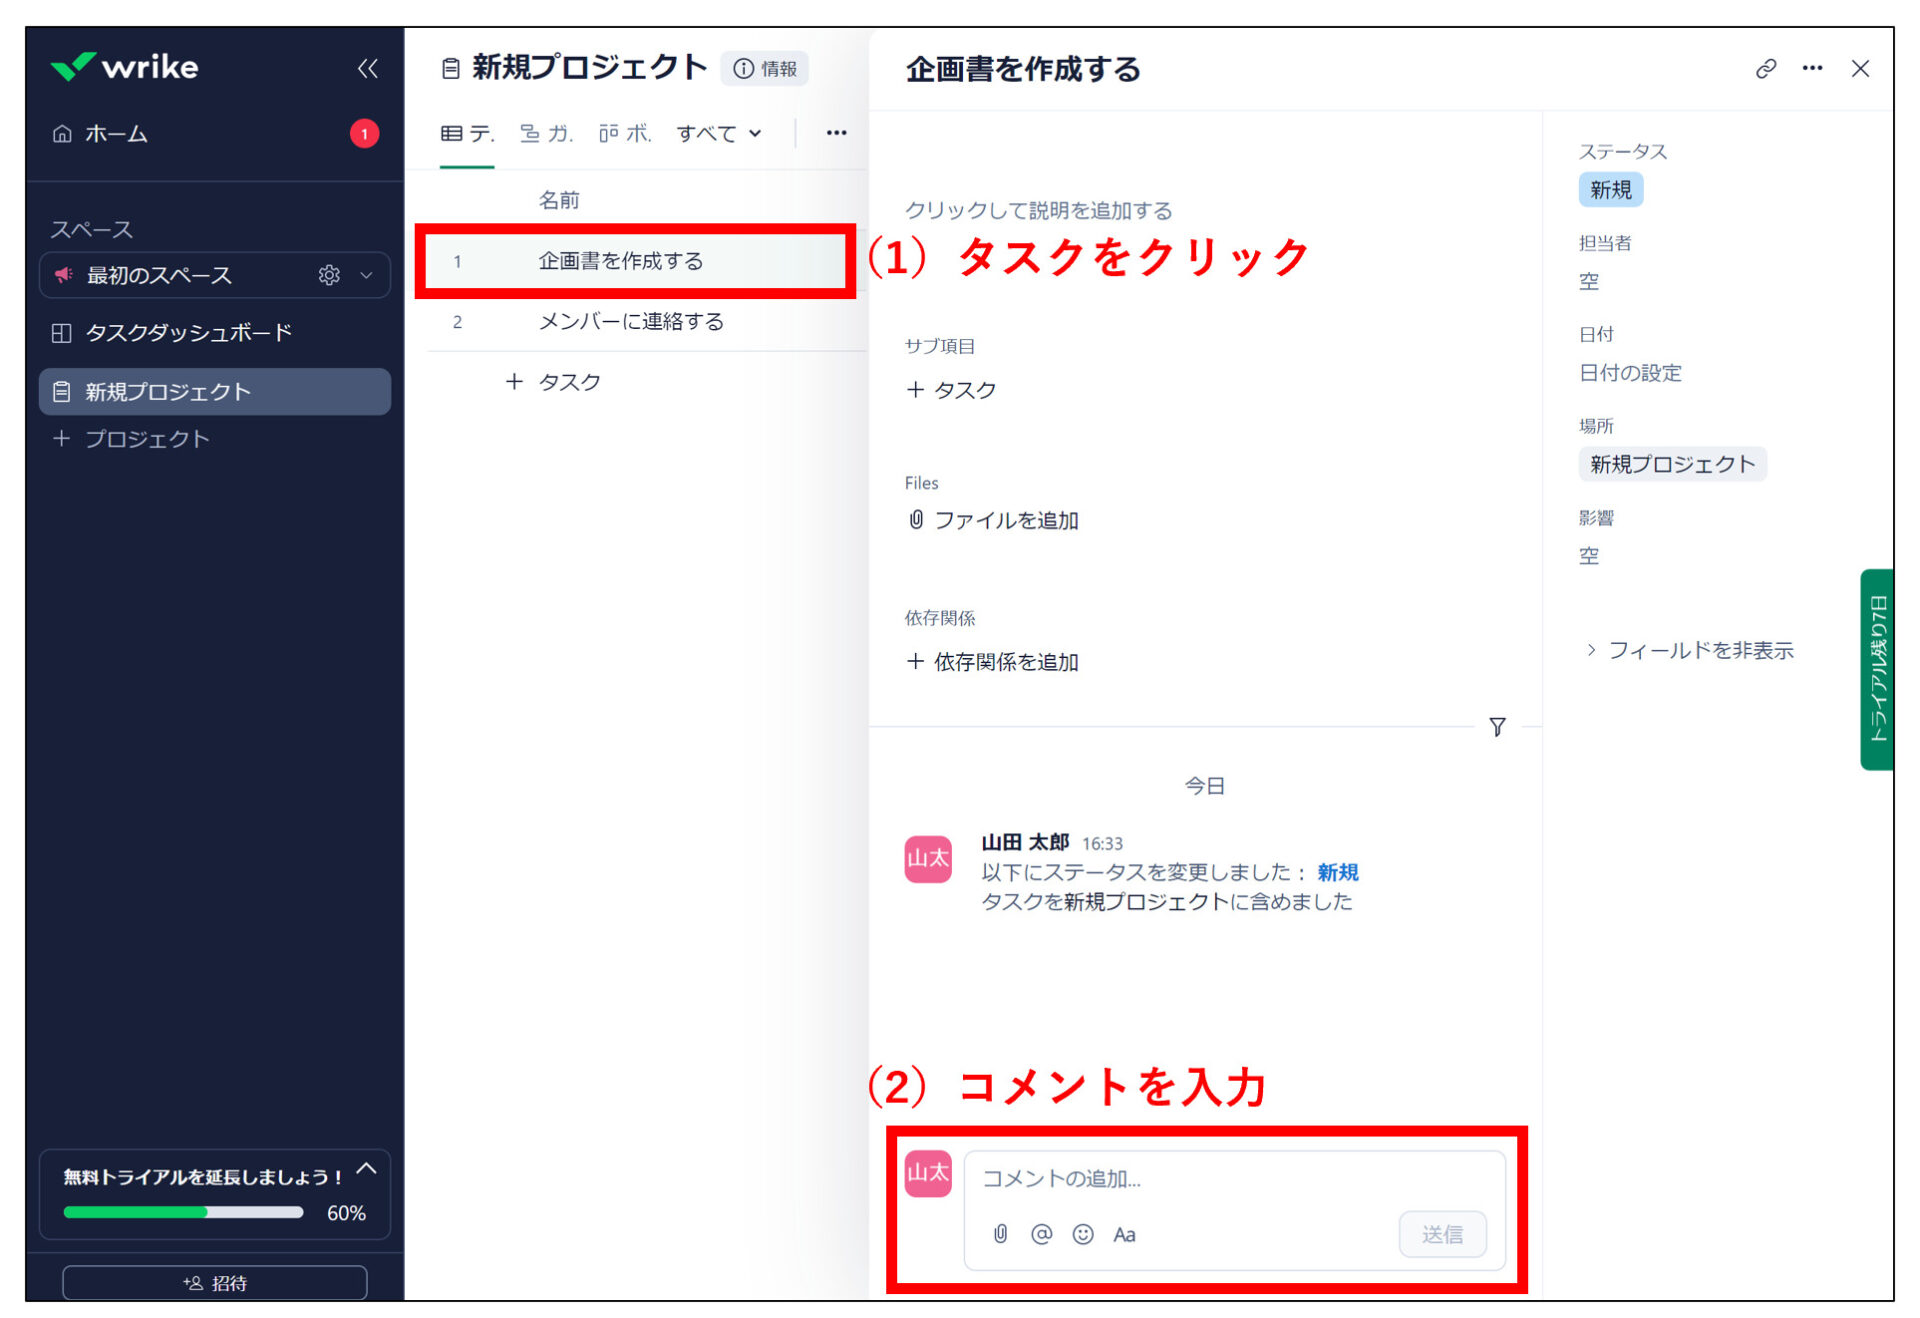1920x1318 pixels.
Task: Collapse the sidebar with the double chevron
Action: point(367,67)
